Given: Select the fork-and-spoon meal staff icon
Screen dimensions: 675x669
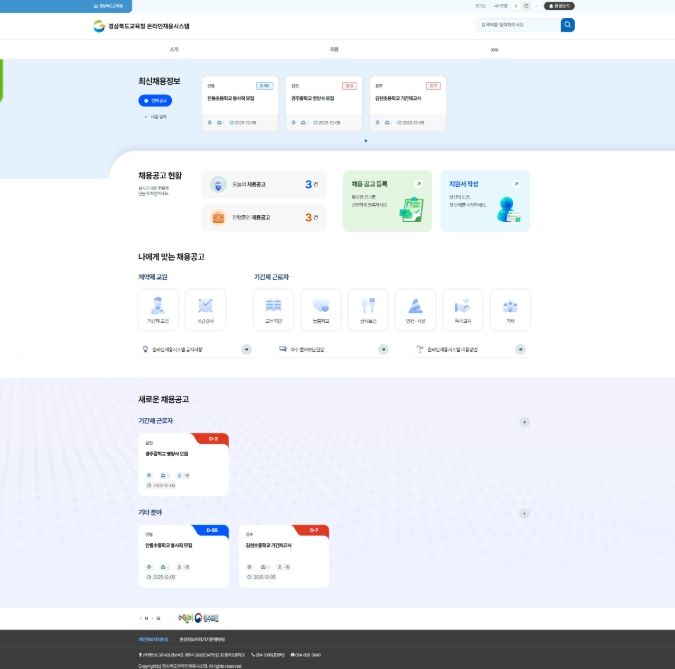Looking at the screenshot, I should (368, 309).
